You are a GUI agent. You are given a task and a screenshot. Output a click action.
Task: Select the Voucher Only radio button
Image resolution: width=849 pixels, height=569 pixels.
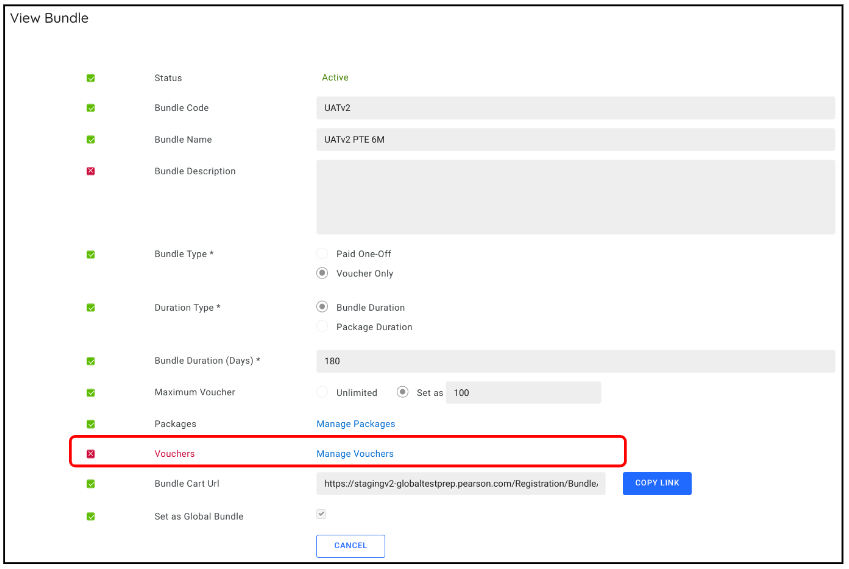click(322, 273)
